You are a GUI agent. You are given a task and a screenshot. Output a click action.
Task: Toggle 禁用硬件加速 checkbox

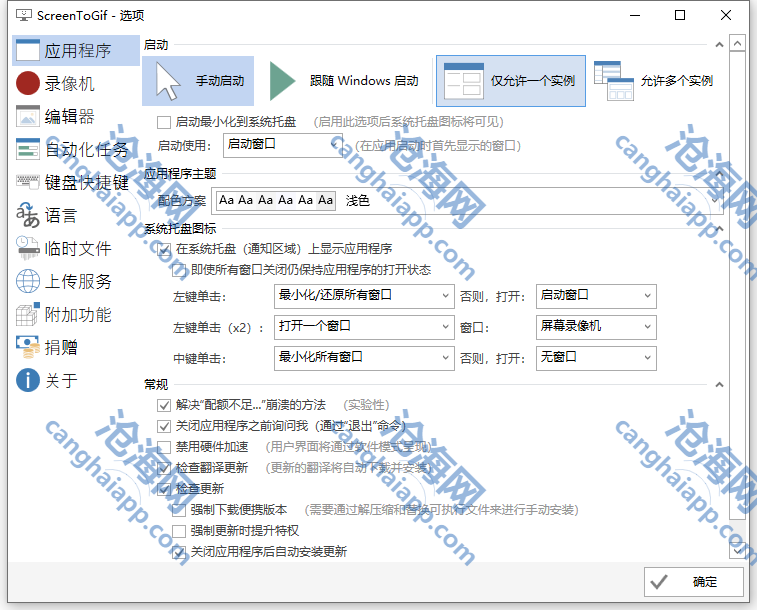(x=164, y=447)
